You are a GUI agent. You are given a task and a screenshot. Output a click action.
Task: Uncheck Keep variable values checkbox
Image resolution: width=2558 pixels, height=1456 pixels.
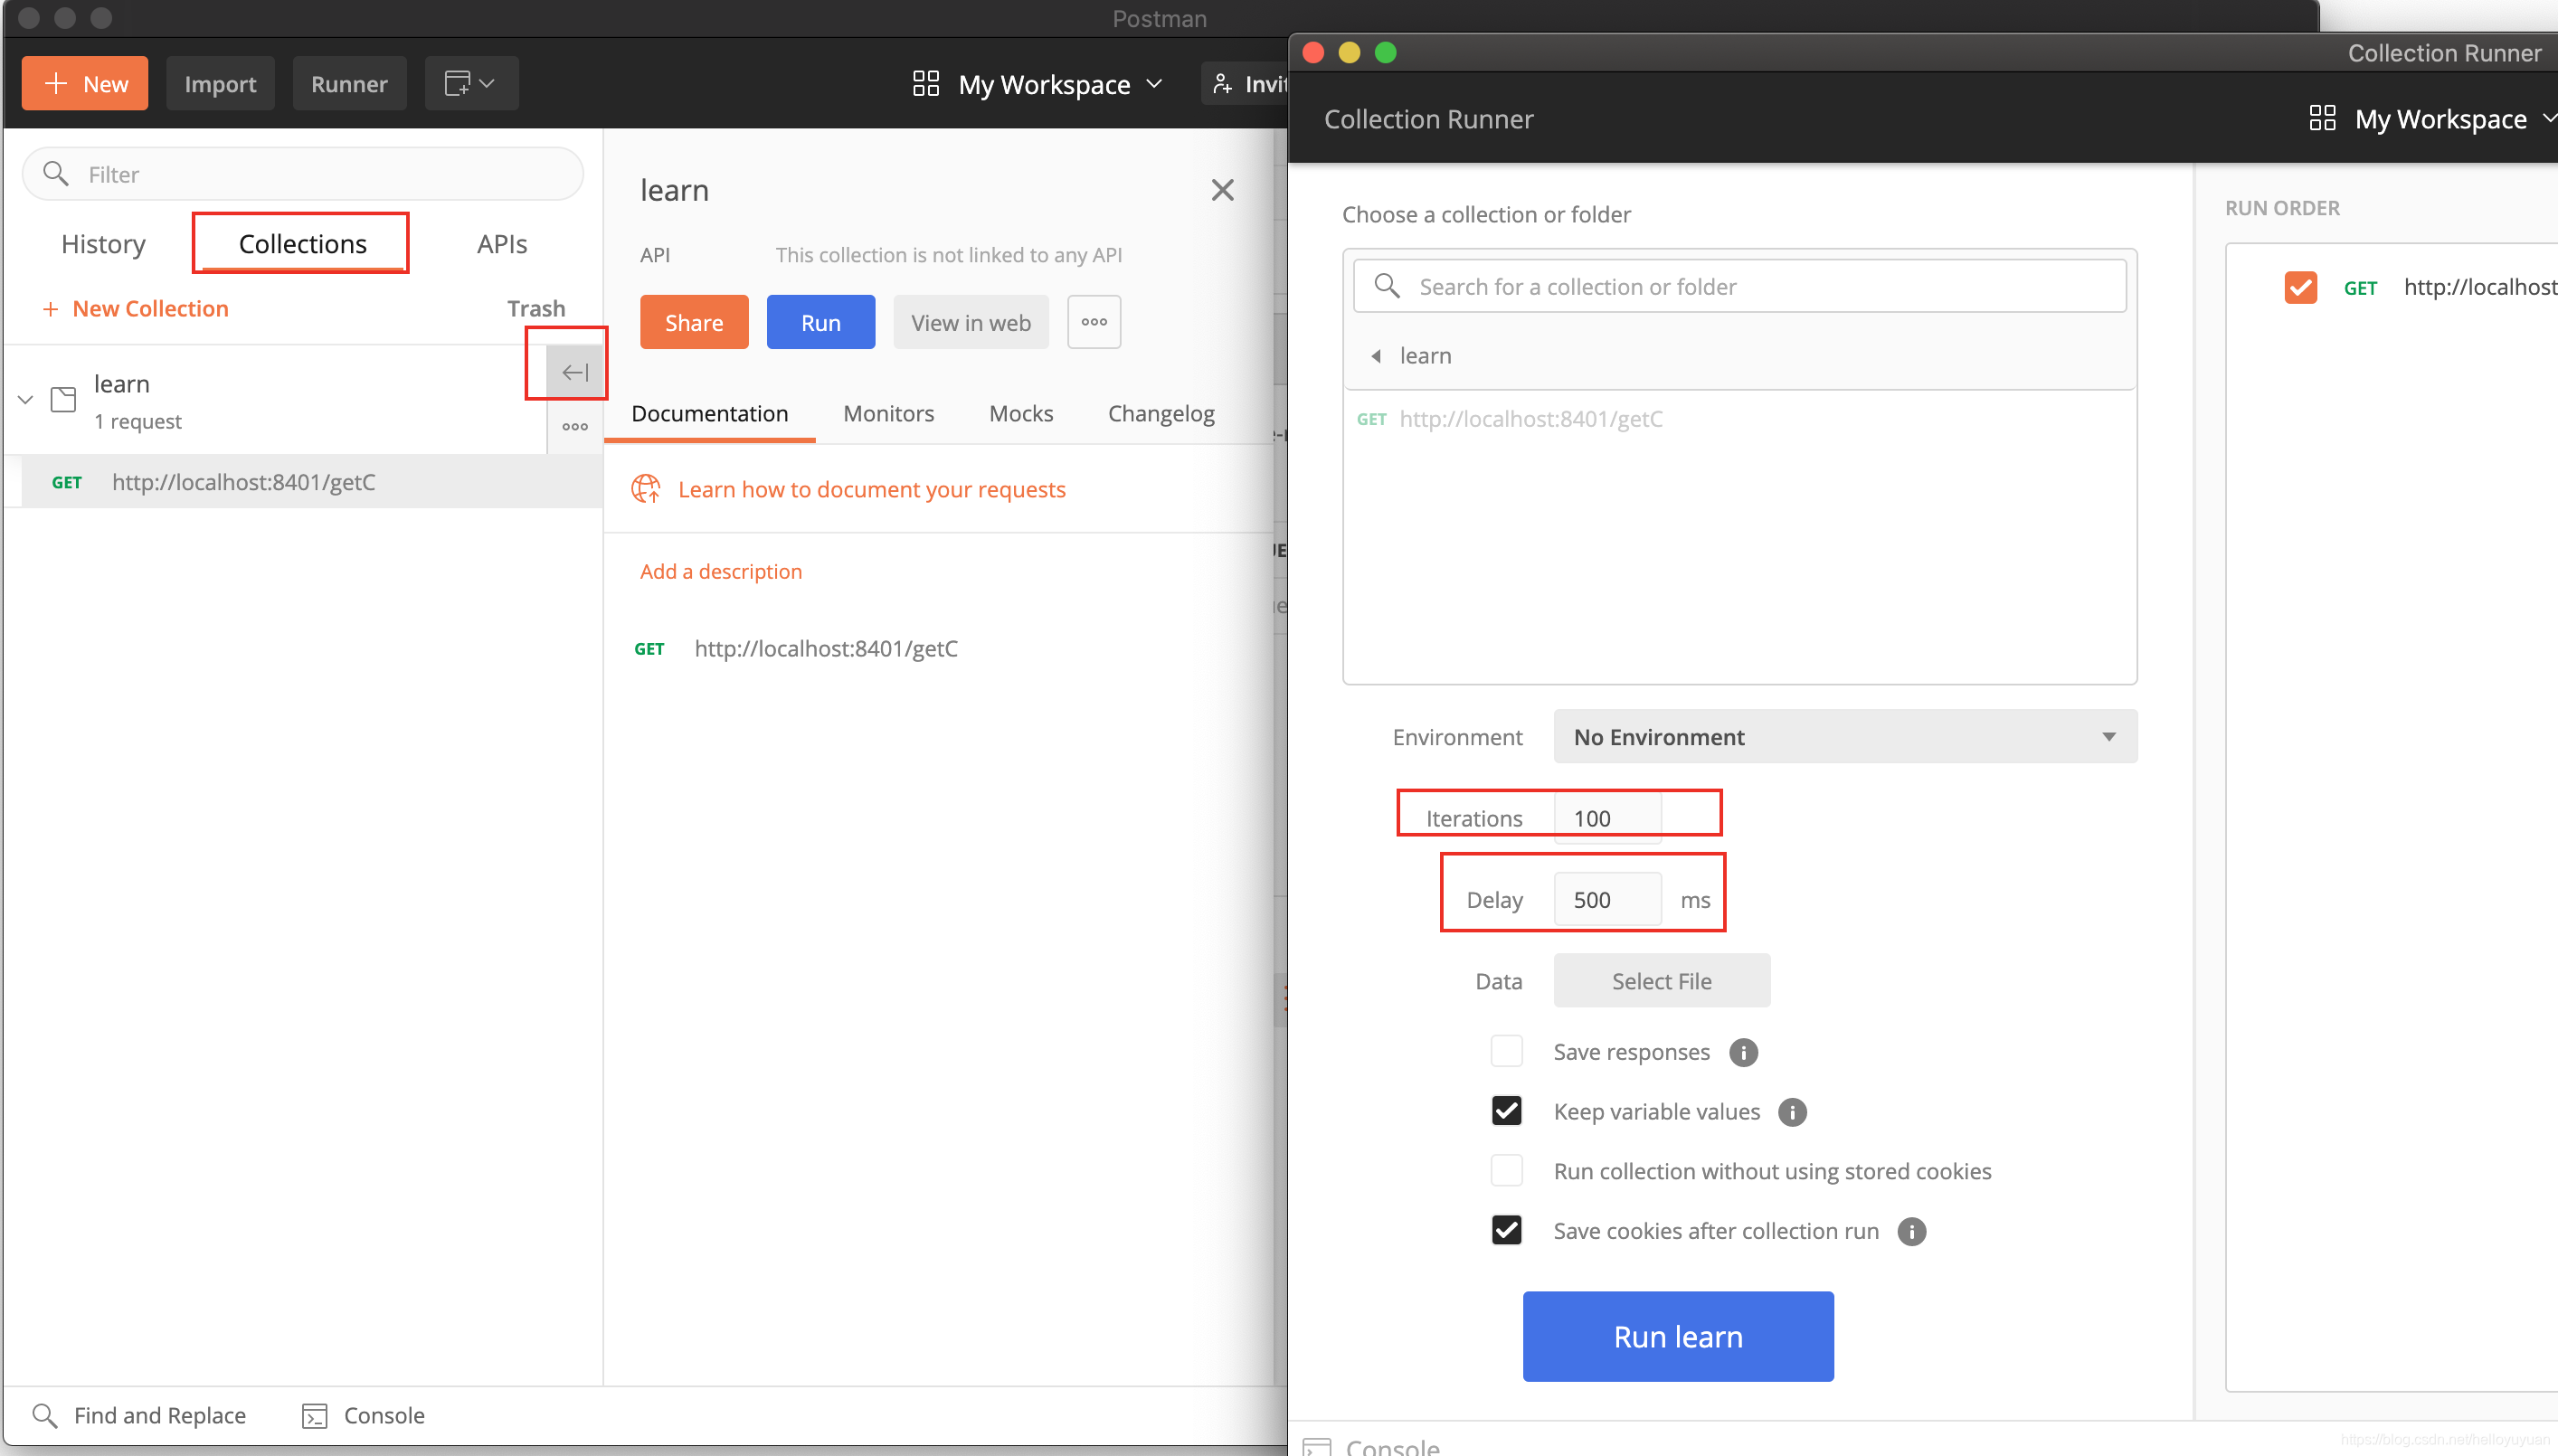[1506, 1112]
